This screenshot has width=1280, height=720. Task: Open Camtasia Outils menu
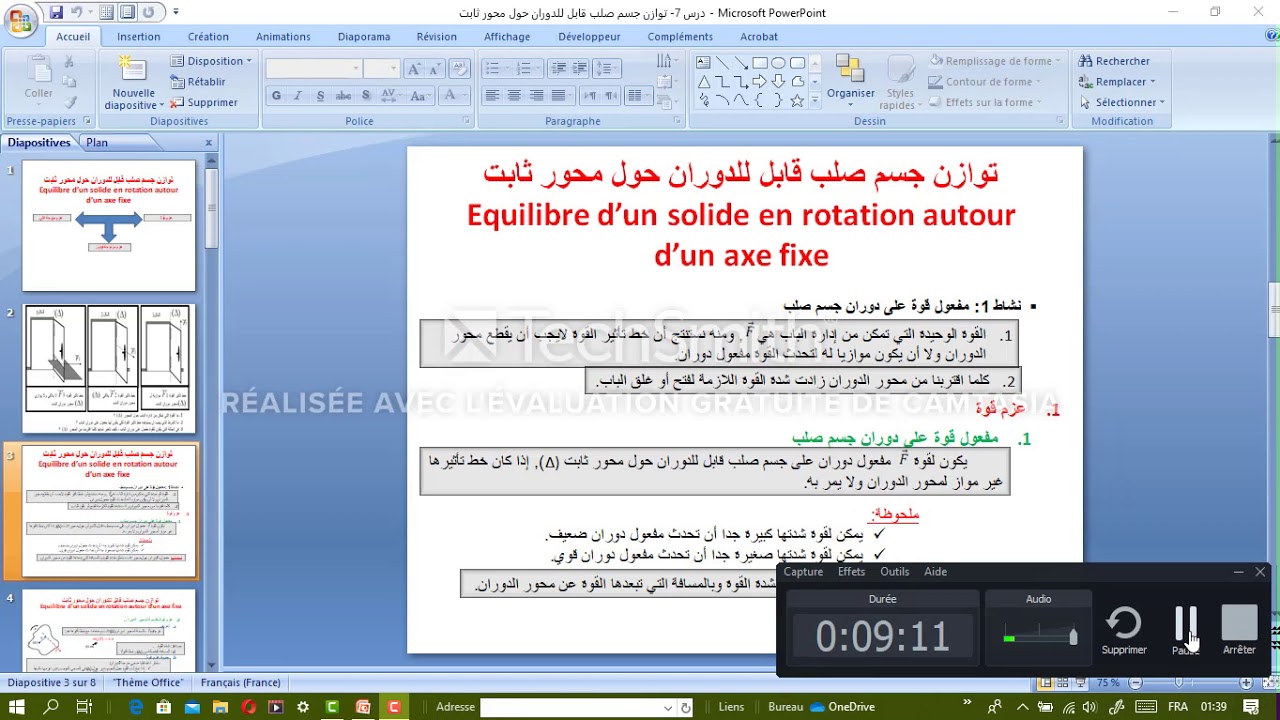[x=894, y=572]
